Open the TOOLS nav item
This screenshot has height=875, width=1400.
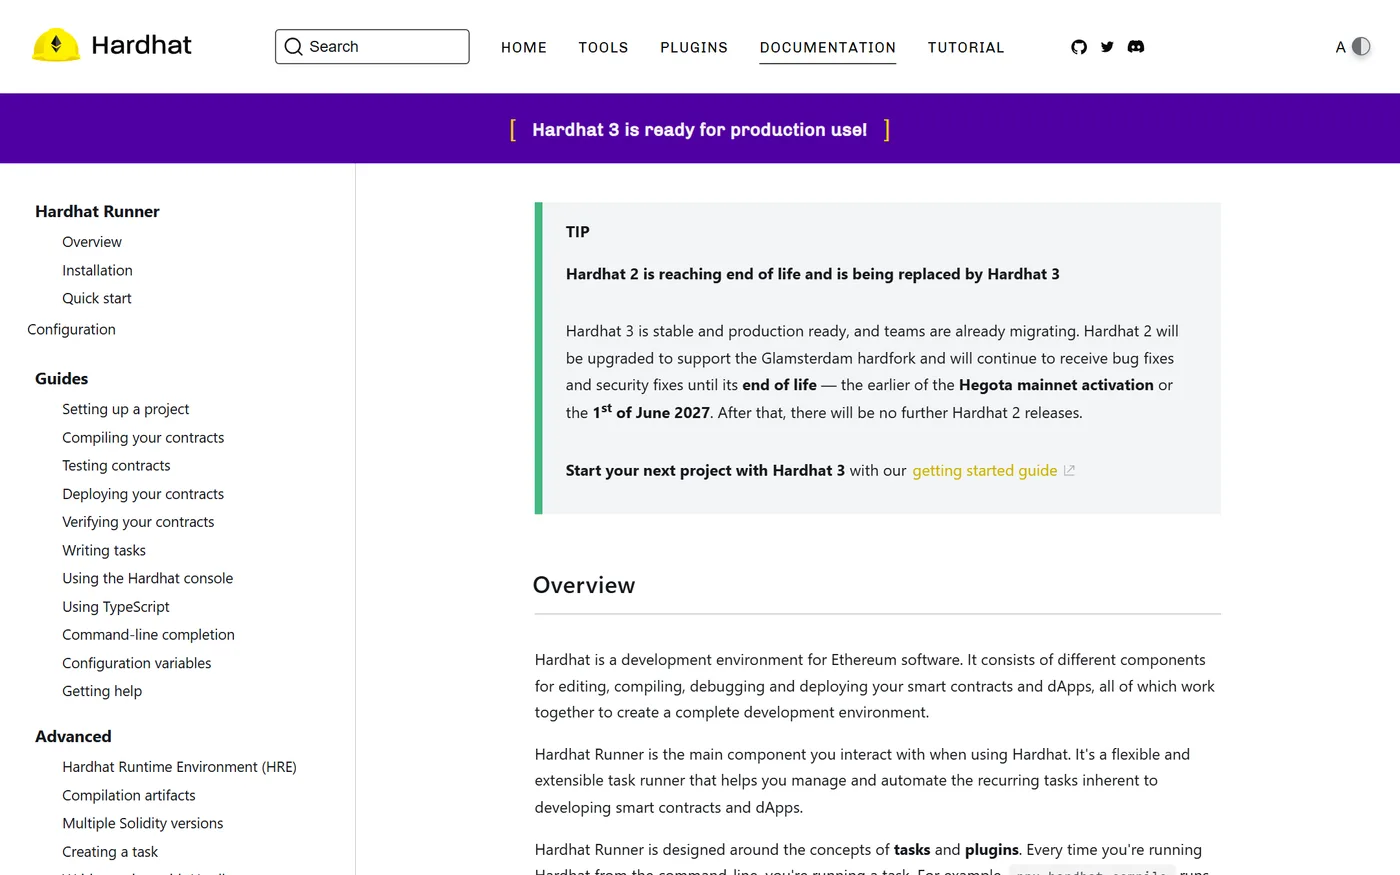tap(603, 48)
